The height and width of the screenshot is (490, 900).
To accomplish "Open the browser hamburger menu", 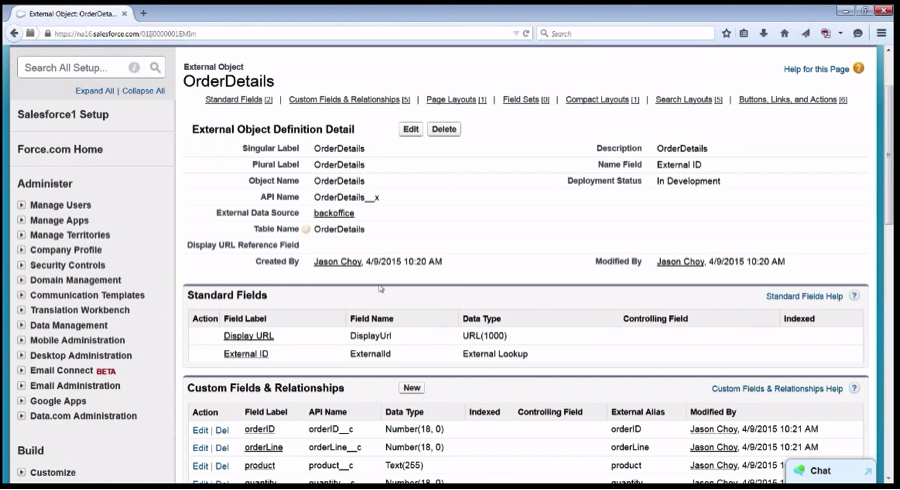I will coord(882,33).
